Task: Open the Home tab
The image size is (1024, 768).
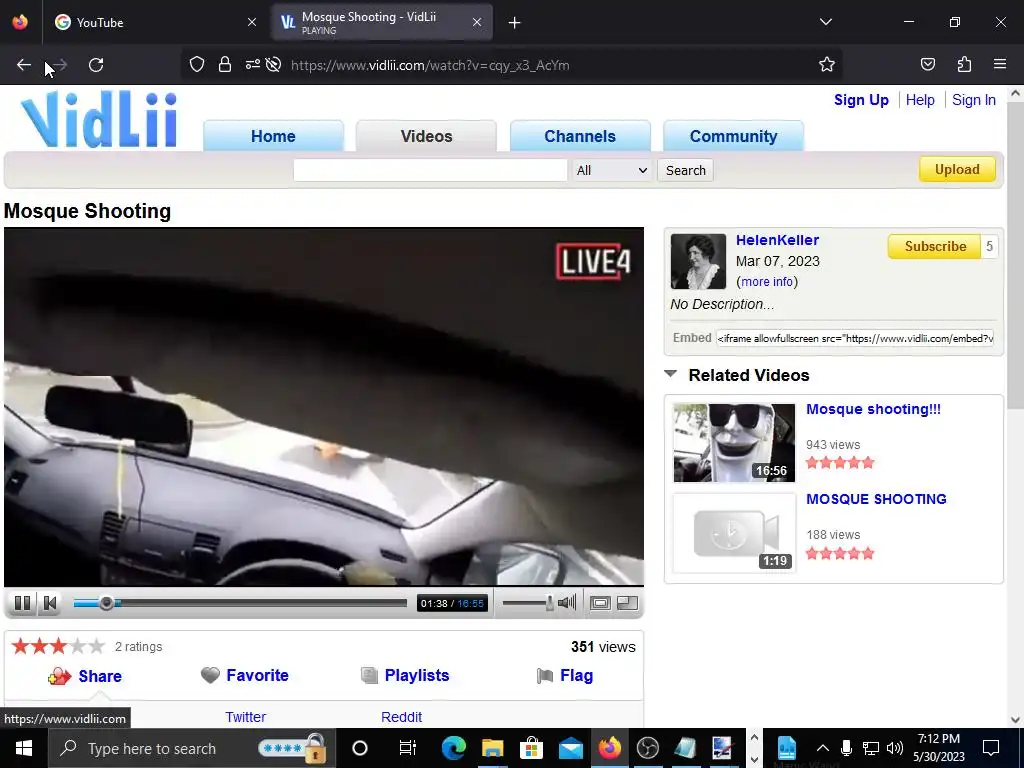Action: pyautogui.click(x=273, y=136)
